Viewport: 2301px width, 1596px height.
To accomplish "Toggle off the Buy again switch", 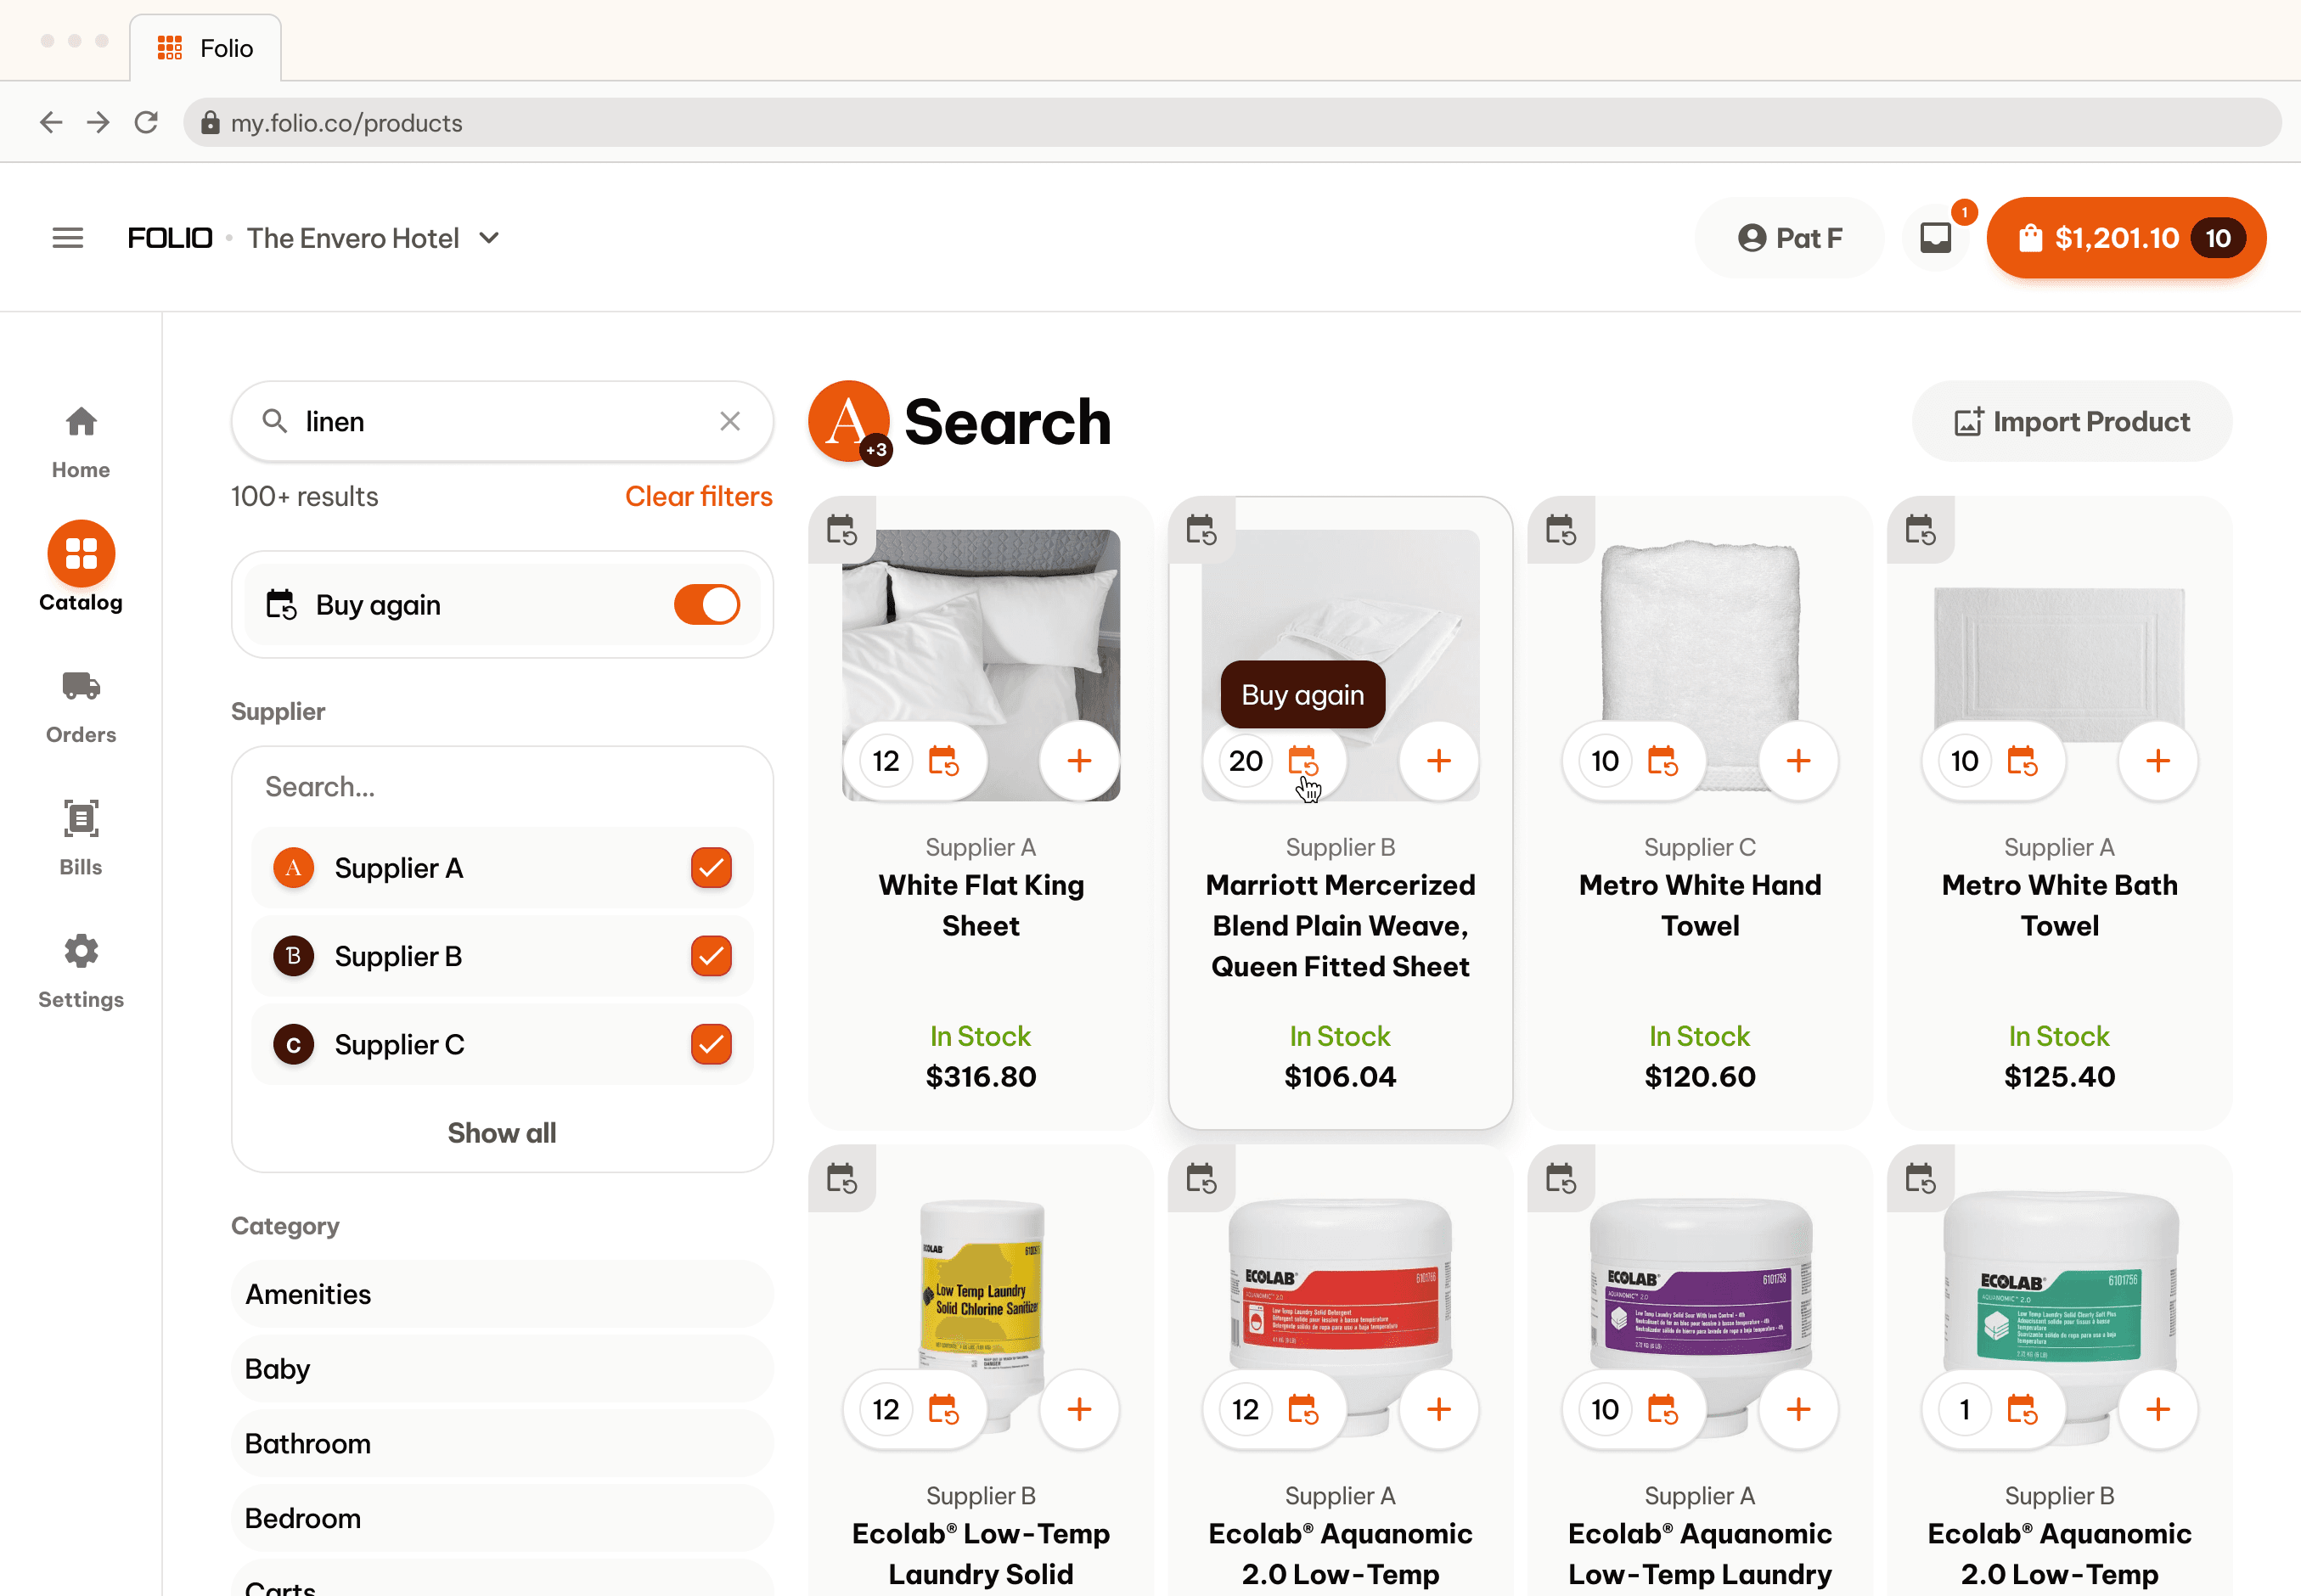I will [706, 605].
